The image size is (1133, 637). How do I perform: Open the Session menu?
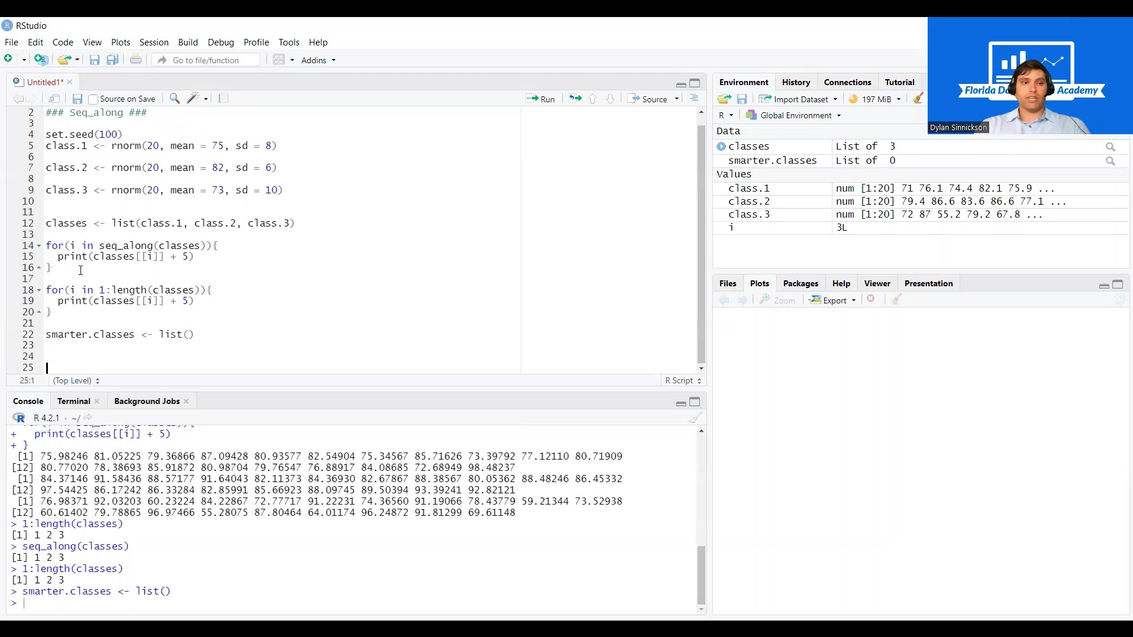(153, 42)
